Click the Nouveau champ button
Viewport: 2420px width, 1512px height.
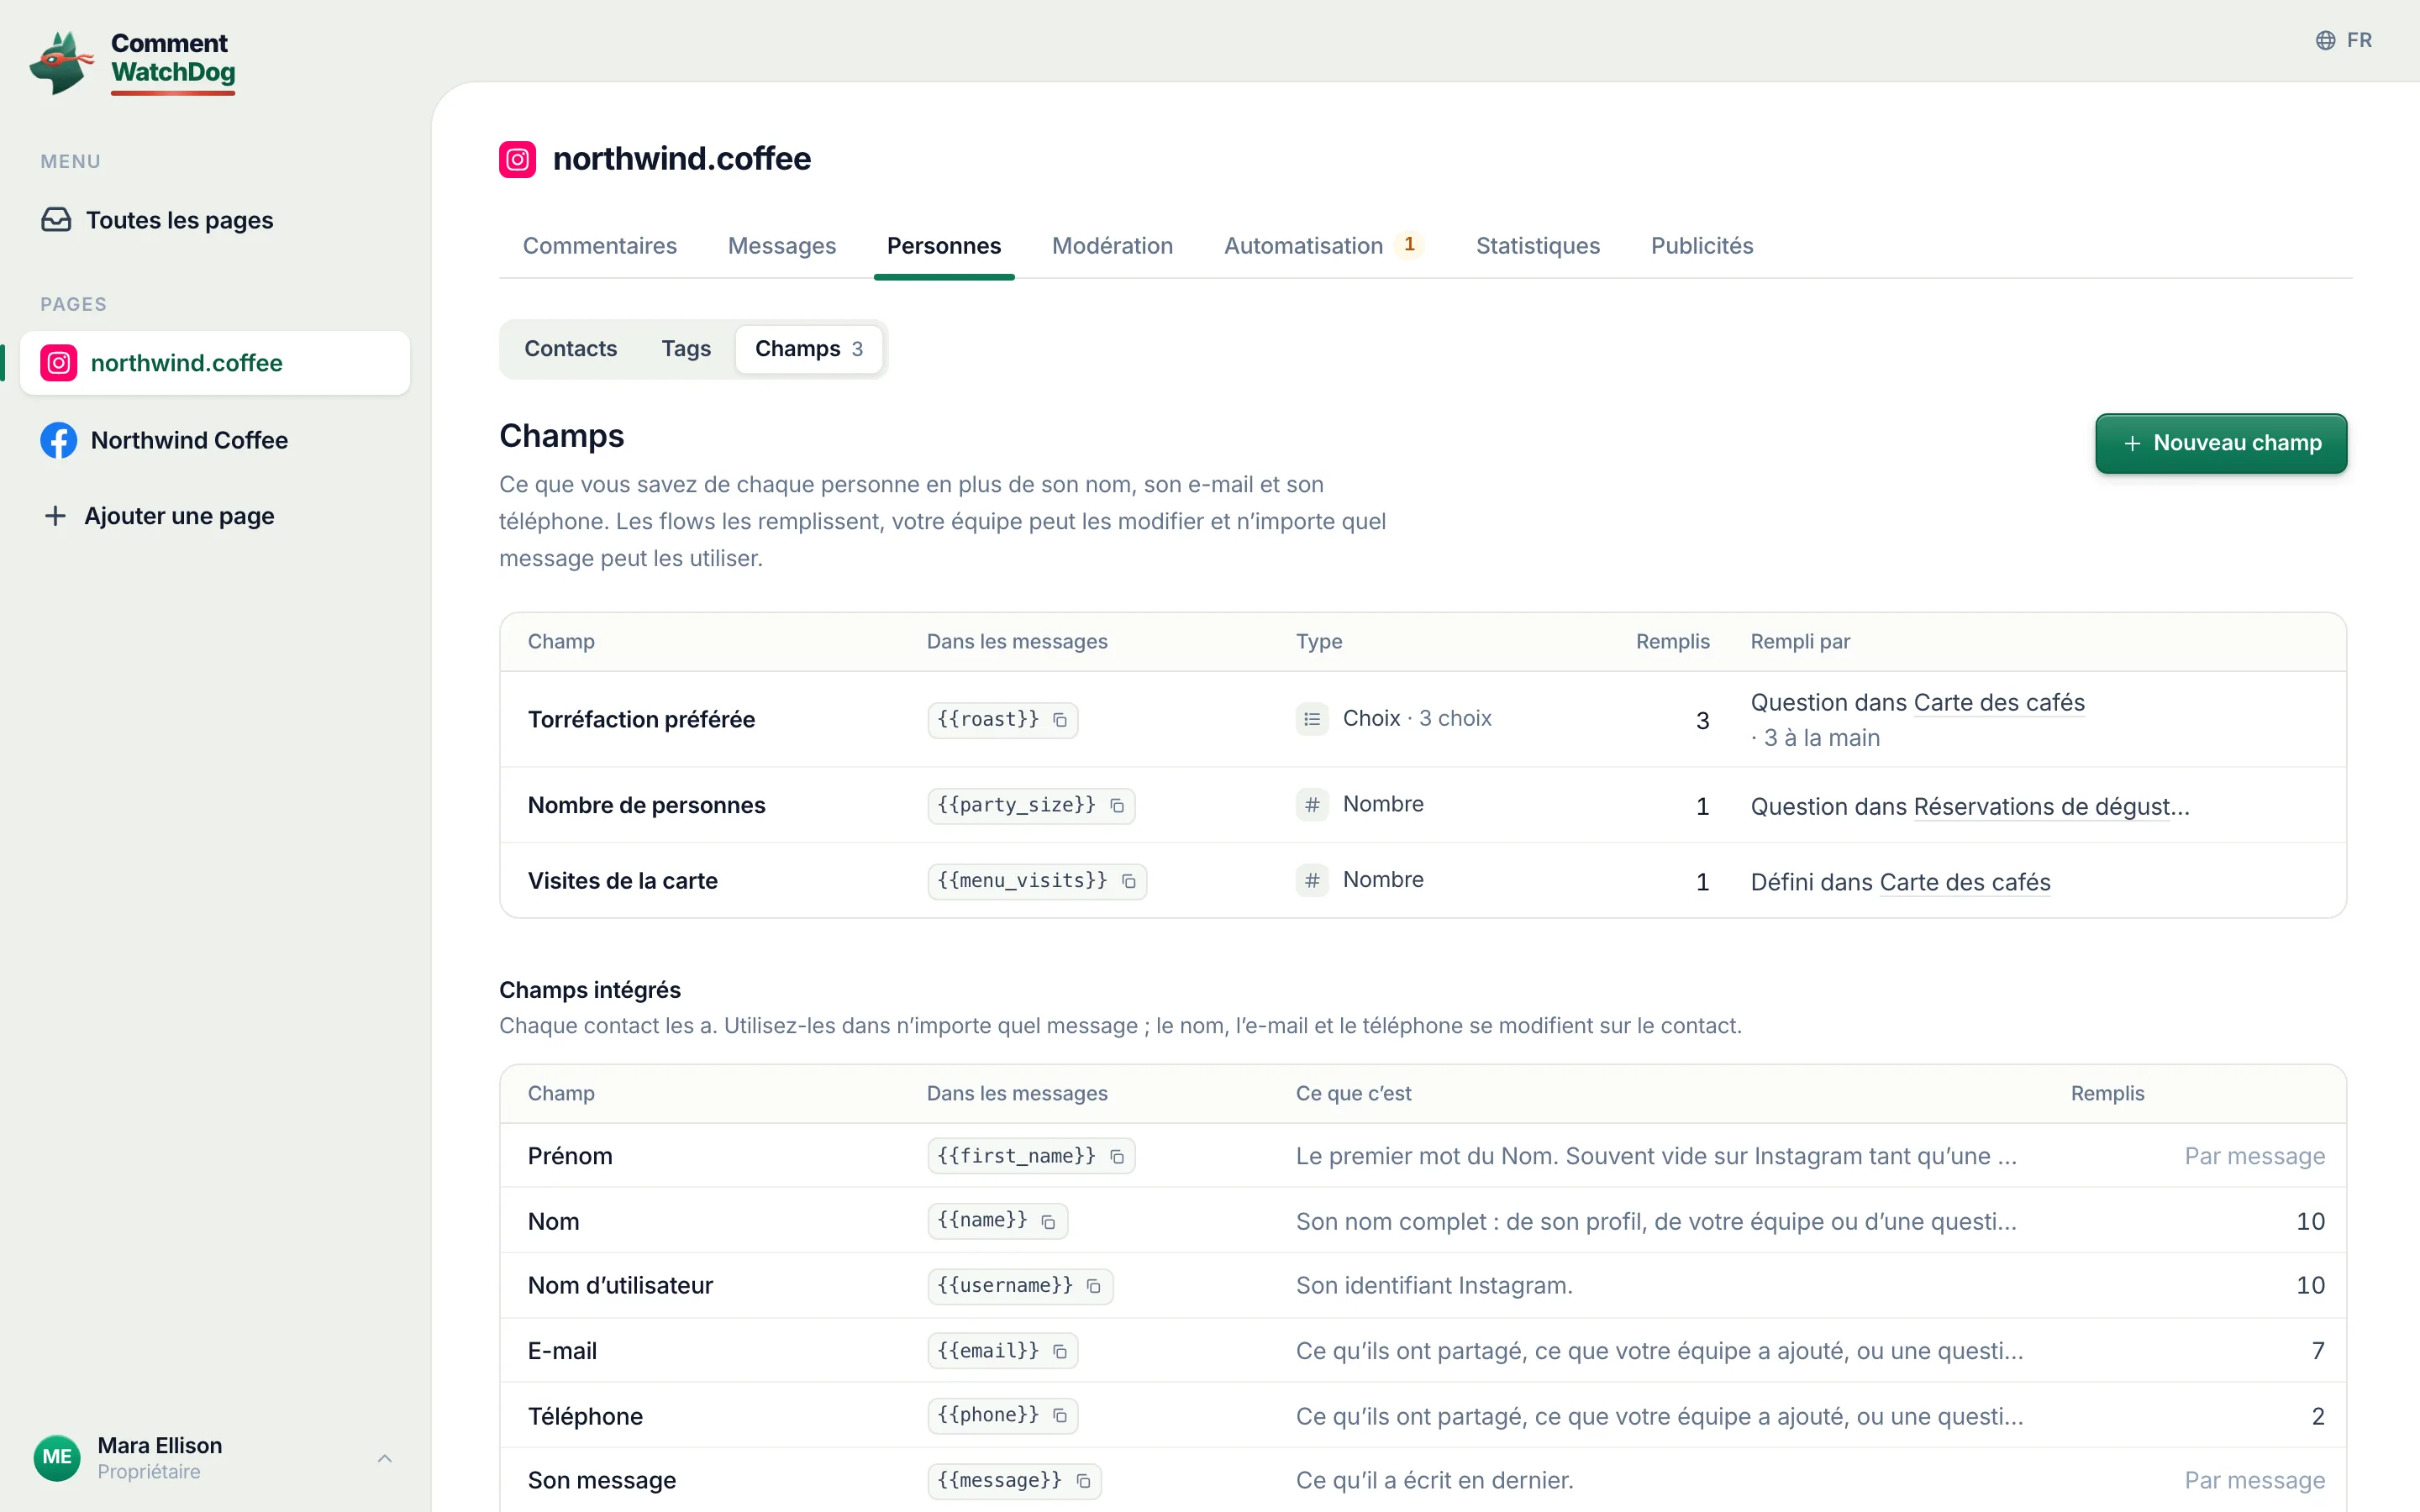[2221, 443]
